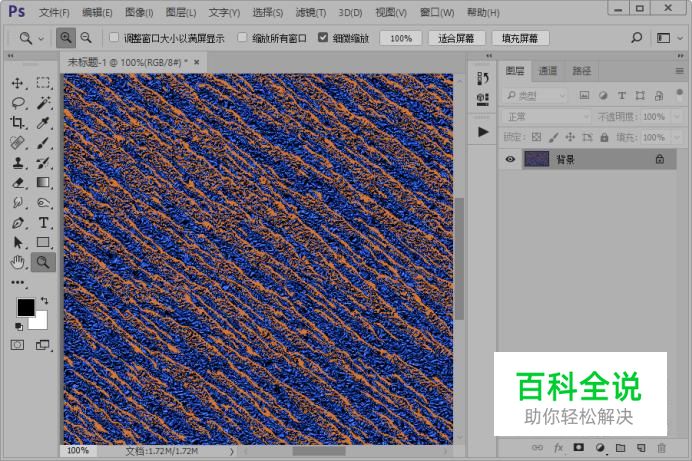Choose Zoom Out mode in options bar
Image resolution: width=692 pixels, height=461 pixels.
(86, 38)
